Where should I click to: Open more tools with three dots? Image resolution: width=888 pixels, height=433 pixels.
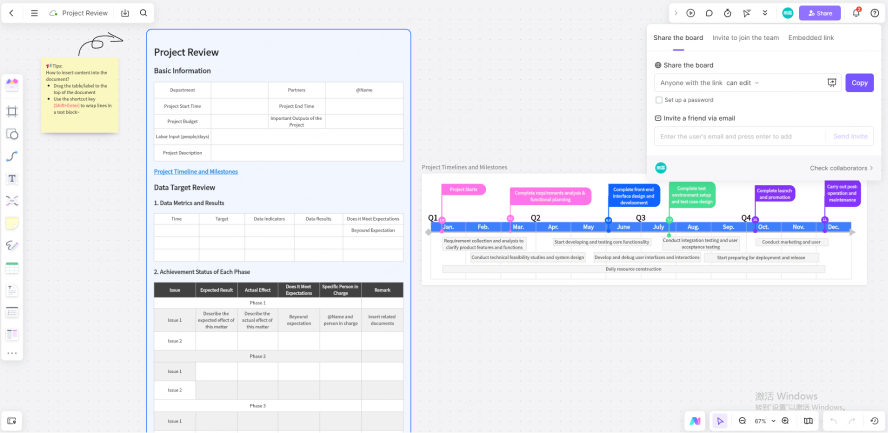pyautogui.click(x=12, y=353)
